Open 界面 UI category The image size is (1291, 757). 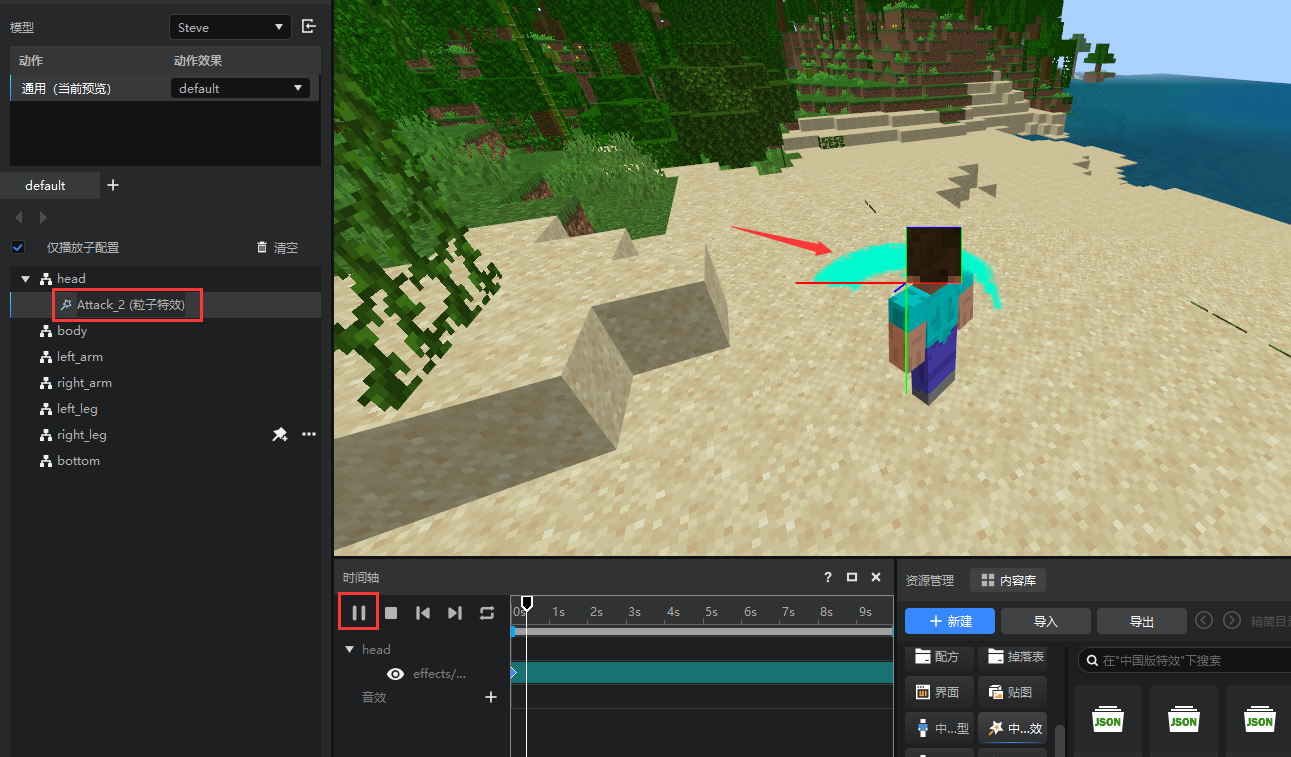pos(939,692)
